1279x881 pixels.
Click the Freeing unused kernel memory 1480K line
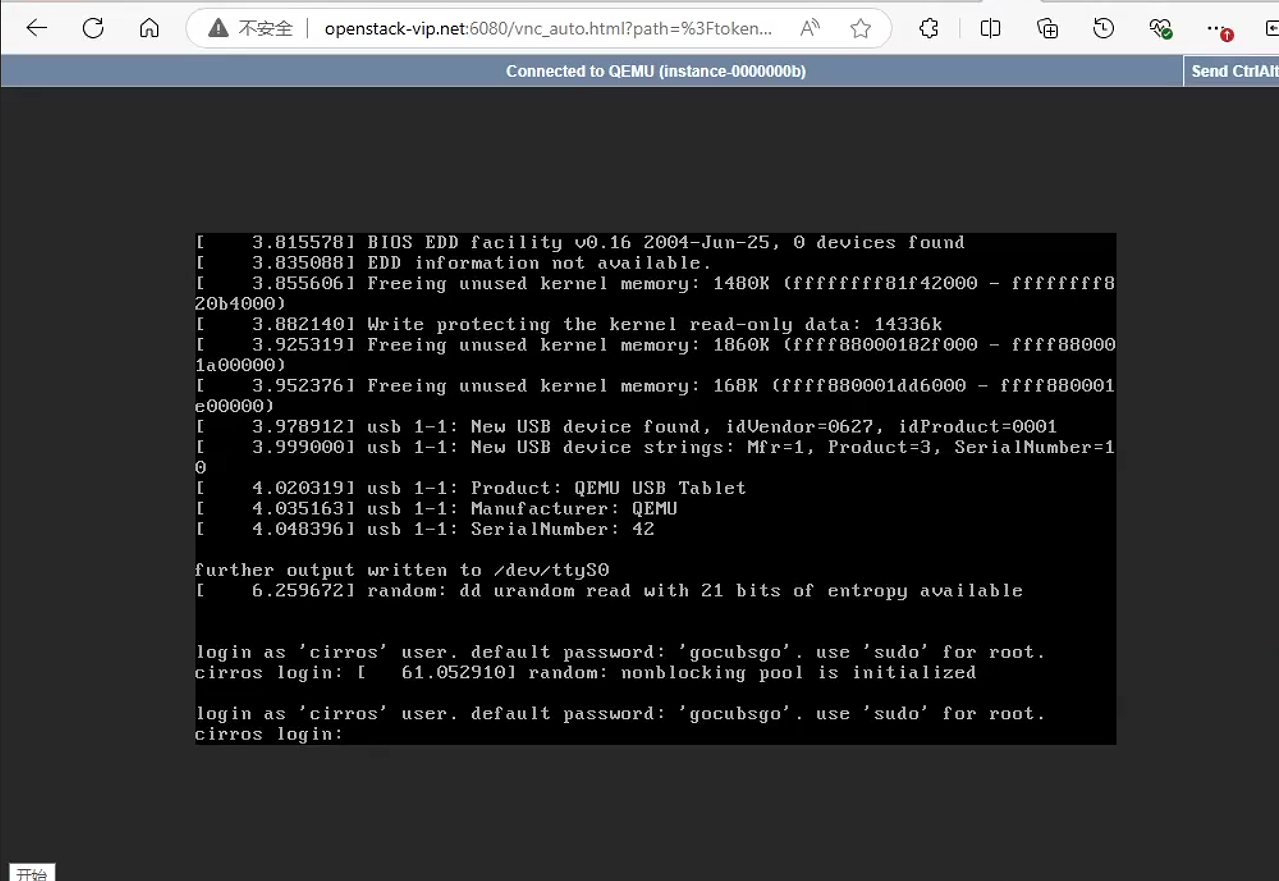coord(655,293)
